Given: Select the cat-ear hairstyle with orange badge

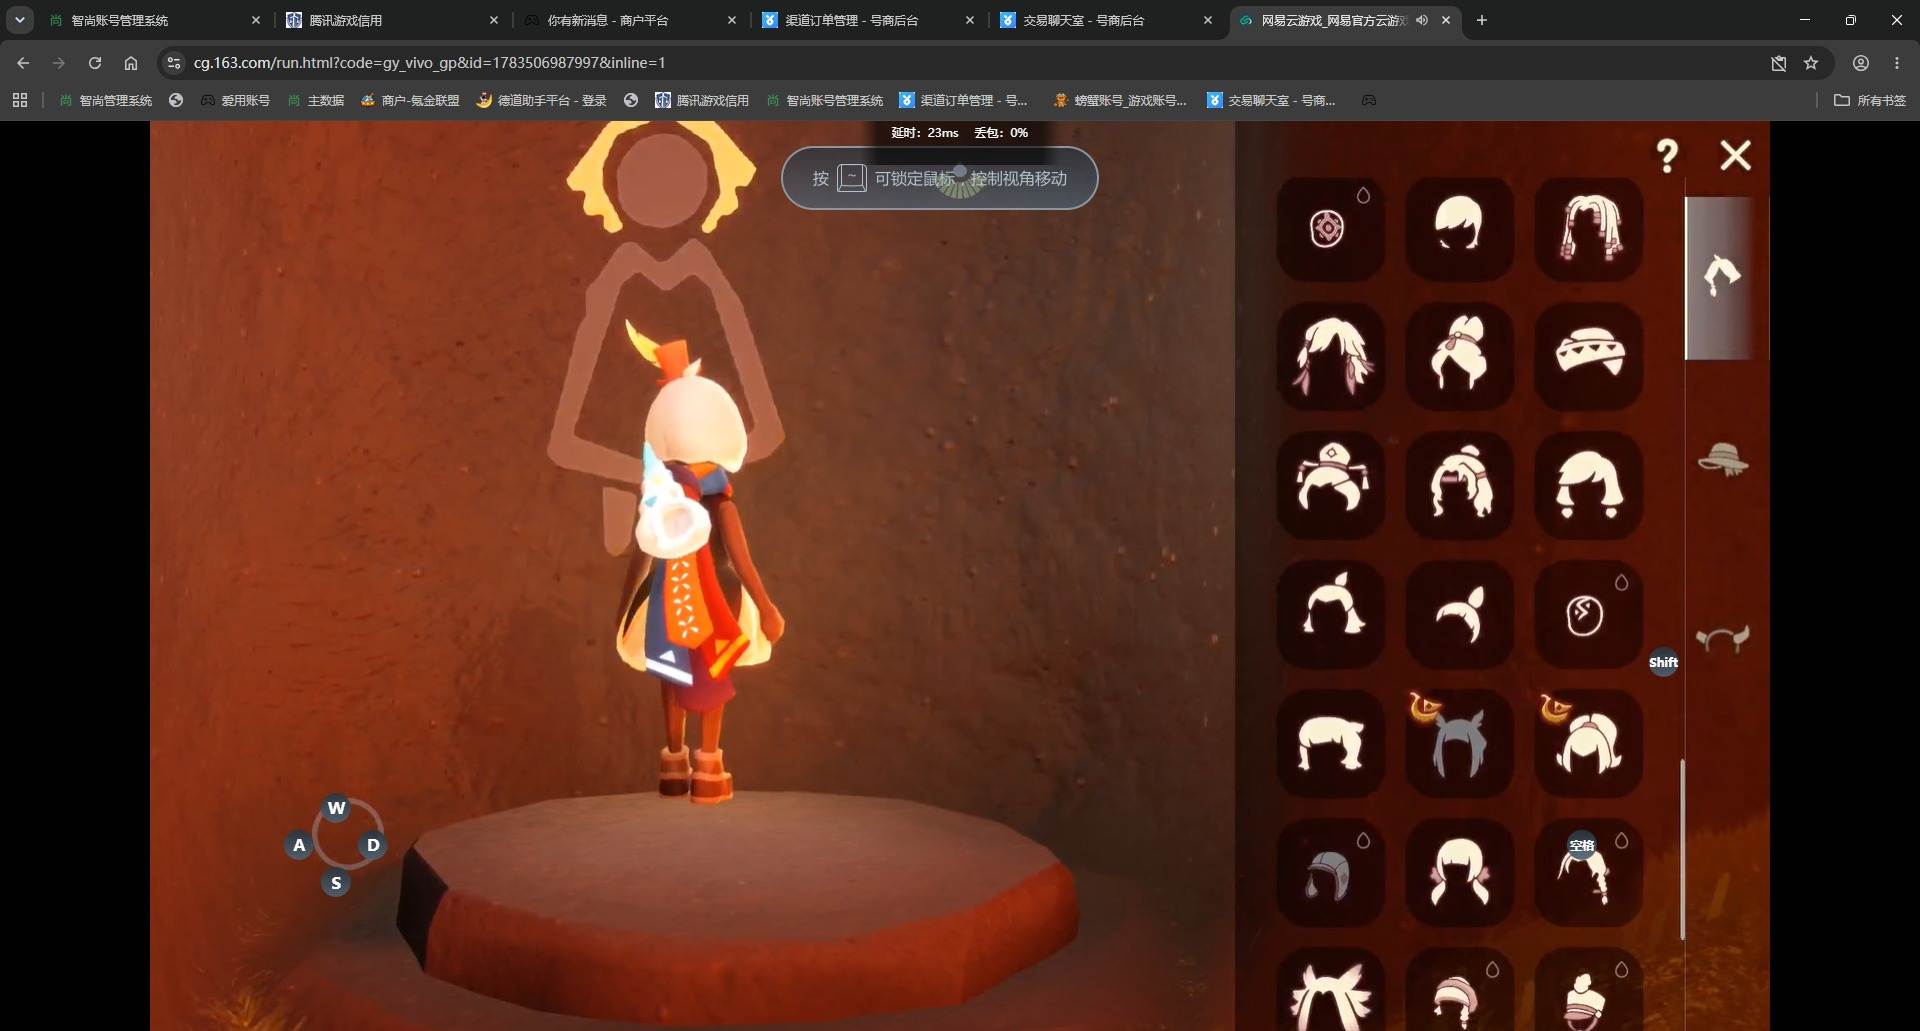Looking at the screenshot, I should pos(1458,744).
